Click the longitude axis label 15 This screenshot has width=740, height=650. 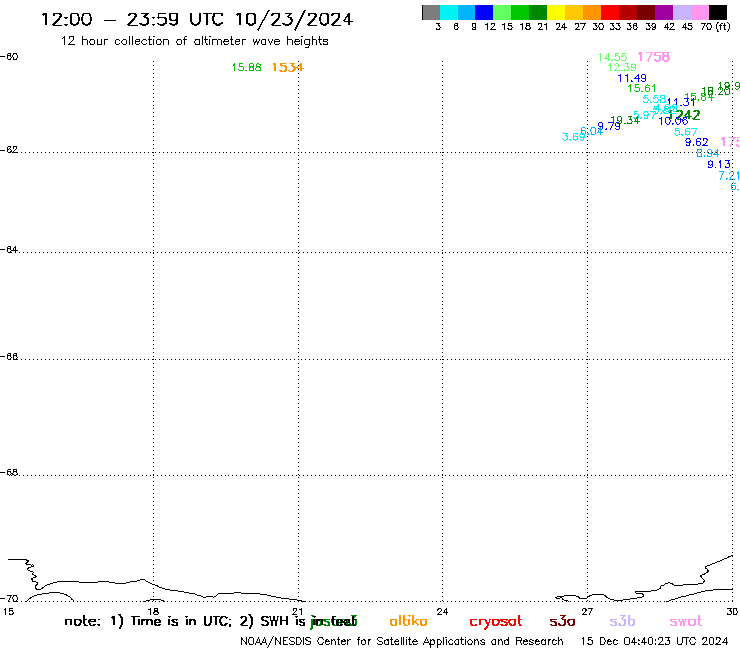click(8, 612)
